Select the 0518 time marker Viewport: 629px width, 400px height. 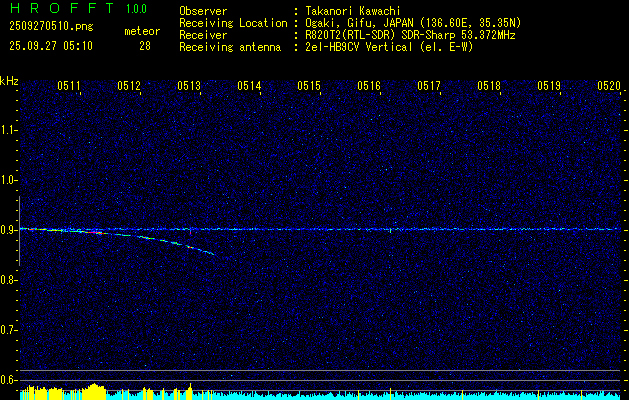(x=489, y=87)
